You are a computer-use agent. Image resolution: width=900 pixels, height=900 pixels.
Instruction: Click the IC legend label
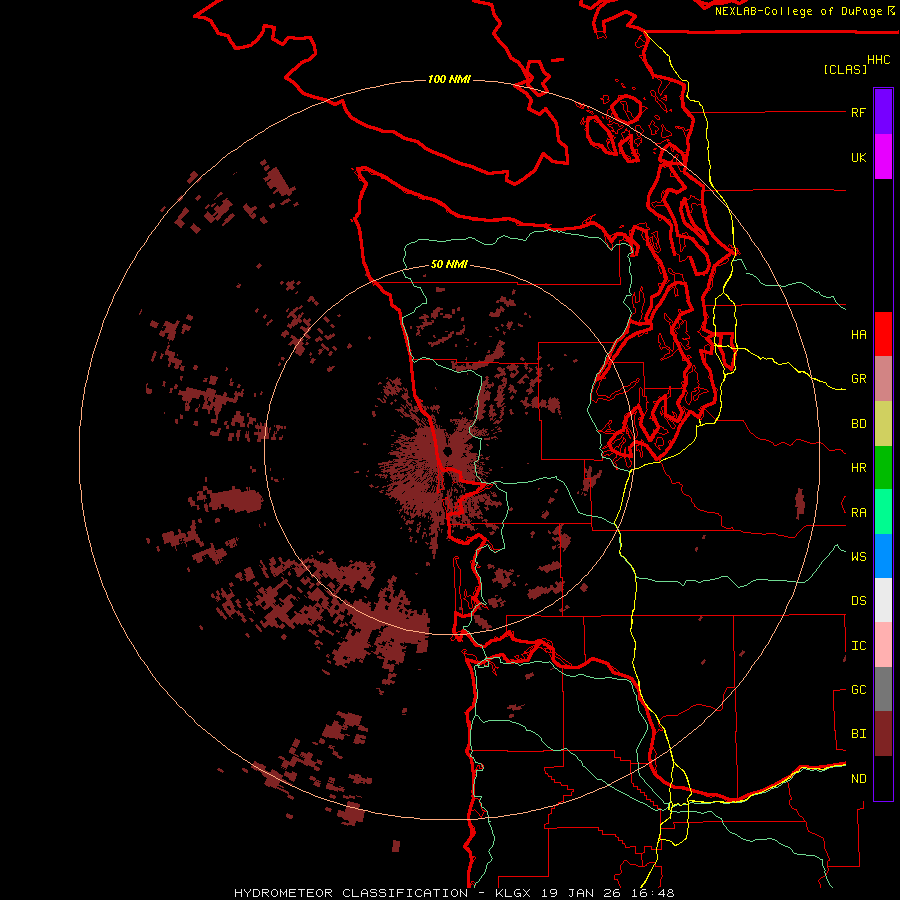858,646
